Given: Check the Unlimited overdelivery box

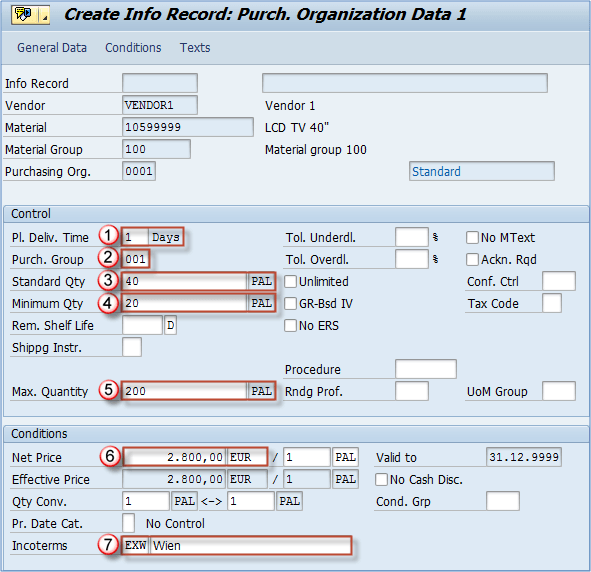Looking at the screenshot, I should 290,281.
